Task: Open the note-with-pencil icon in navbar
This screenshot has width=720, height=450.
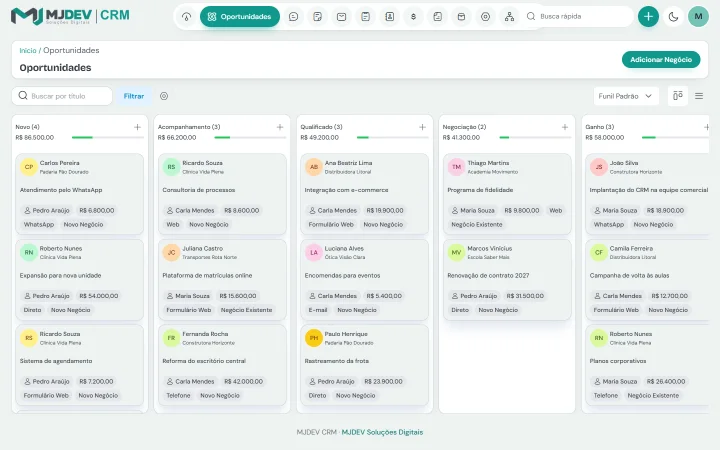Action: 317,17
